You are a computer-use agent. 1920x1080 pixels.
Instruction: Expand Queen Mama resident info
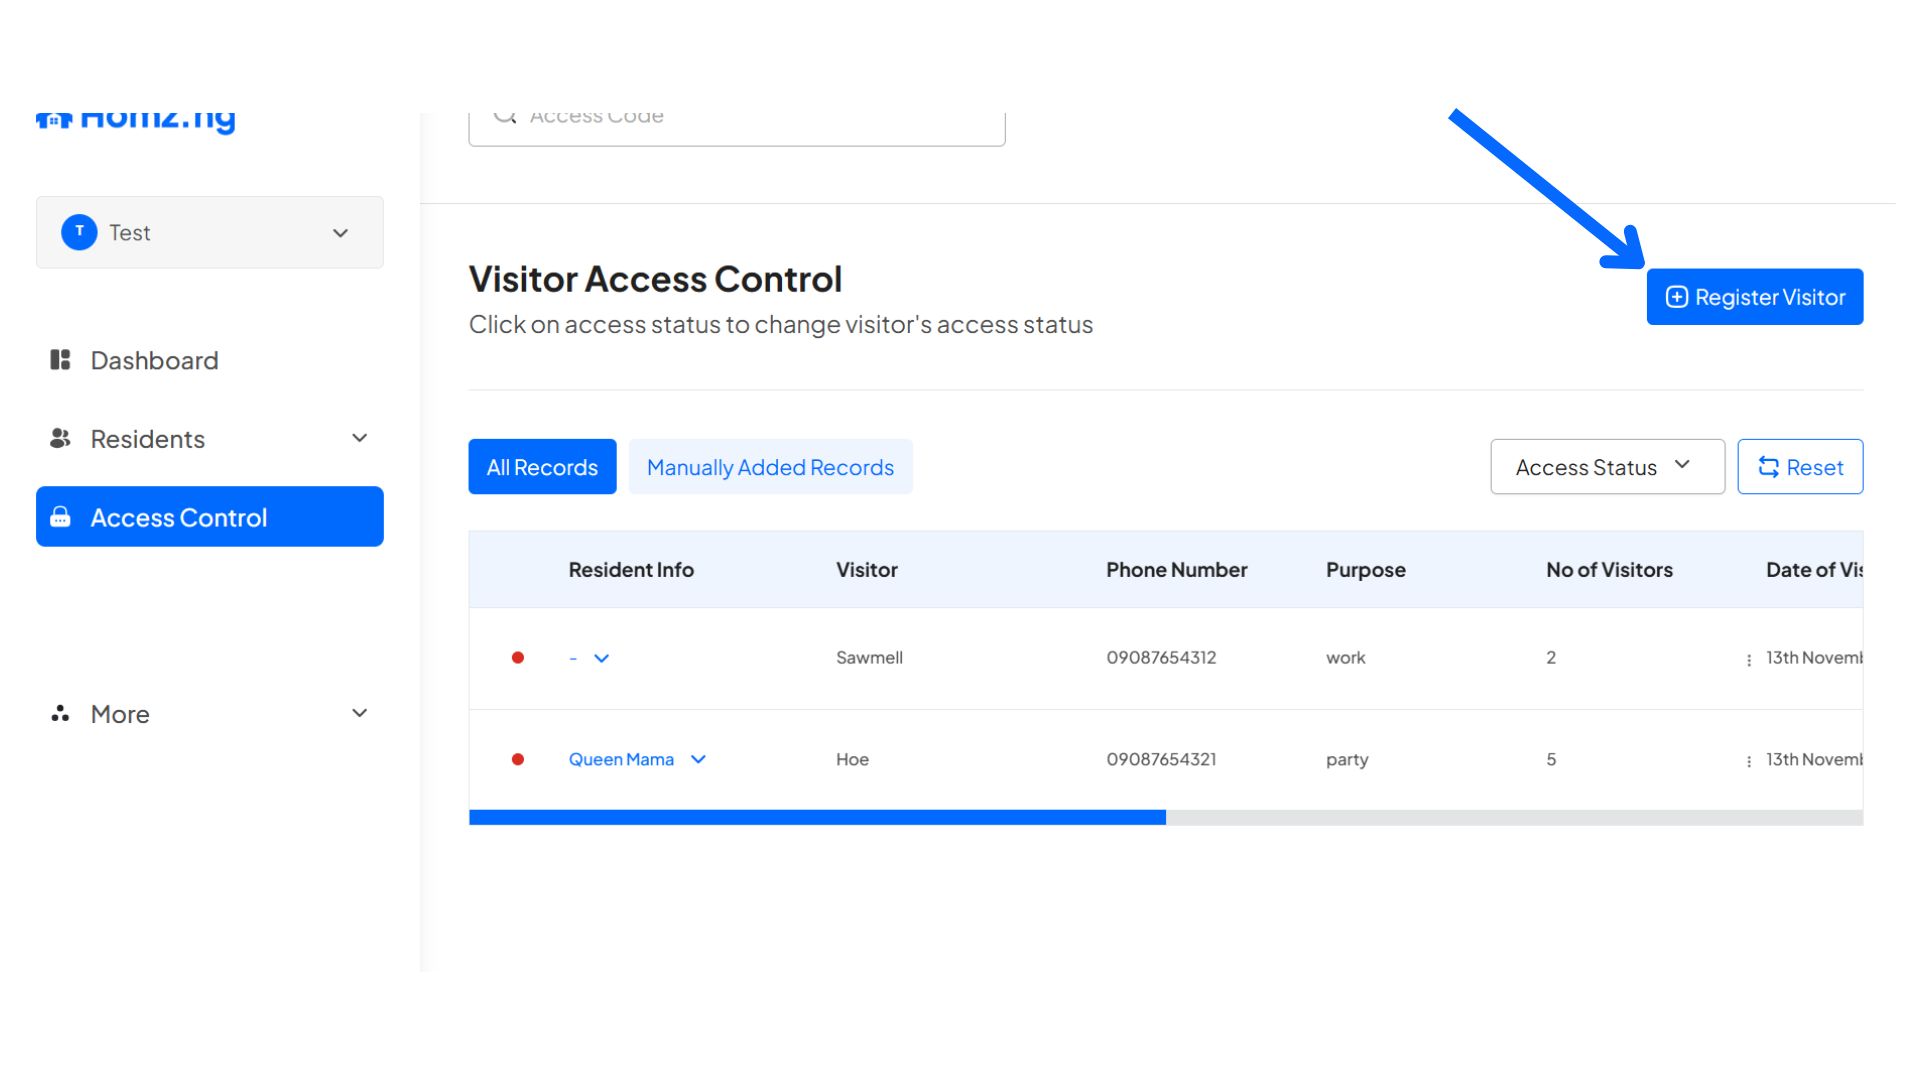coord(699,759)
